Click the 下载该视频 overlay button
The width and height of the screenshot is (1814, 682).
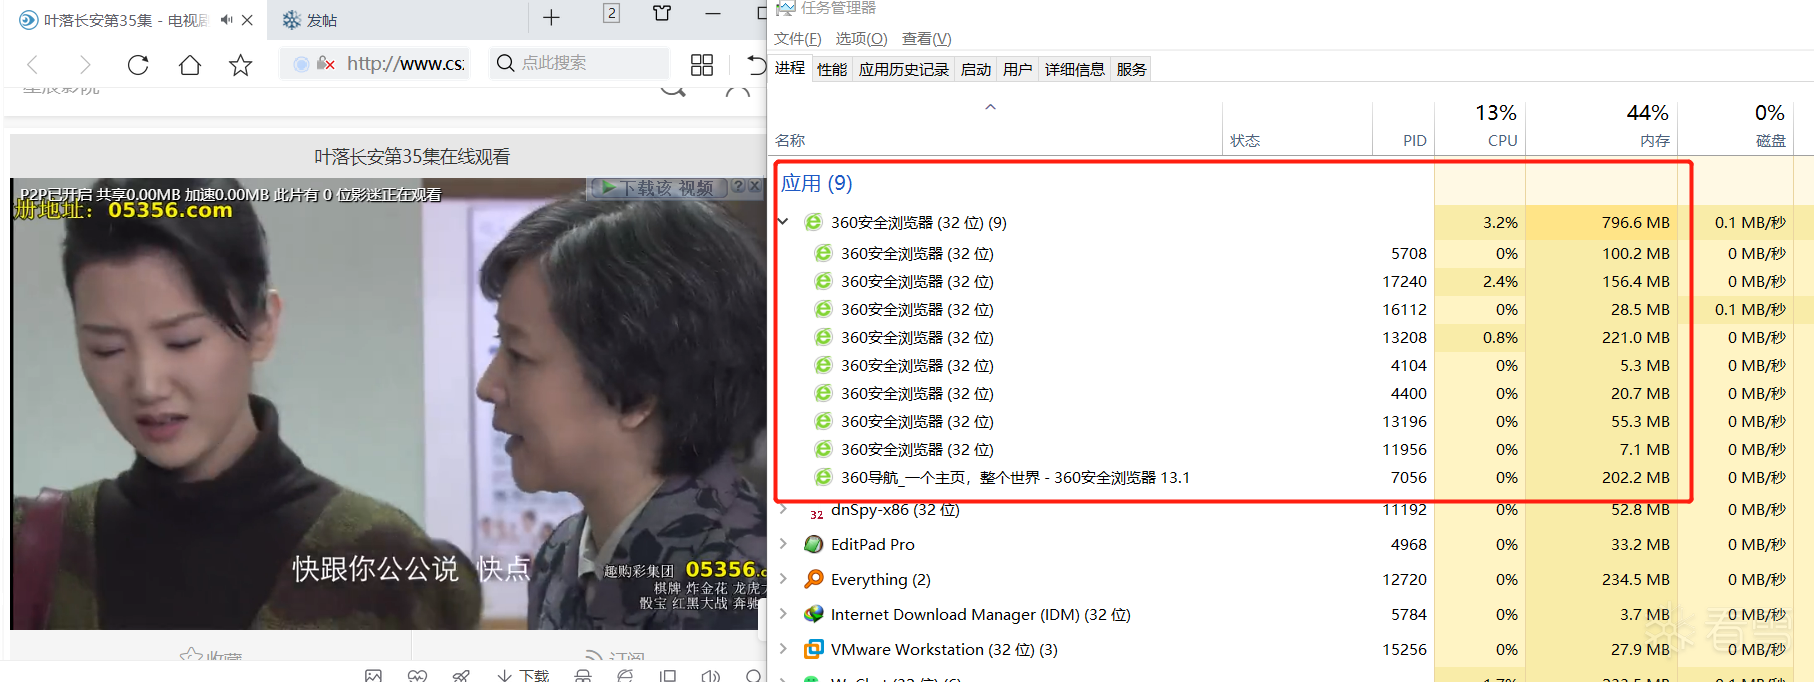click(658, 187)
